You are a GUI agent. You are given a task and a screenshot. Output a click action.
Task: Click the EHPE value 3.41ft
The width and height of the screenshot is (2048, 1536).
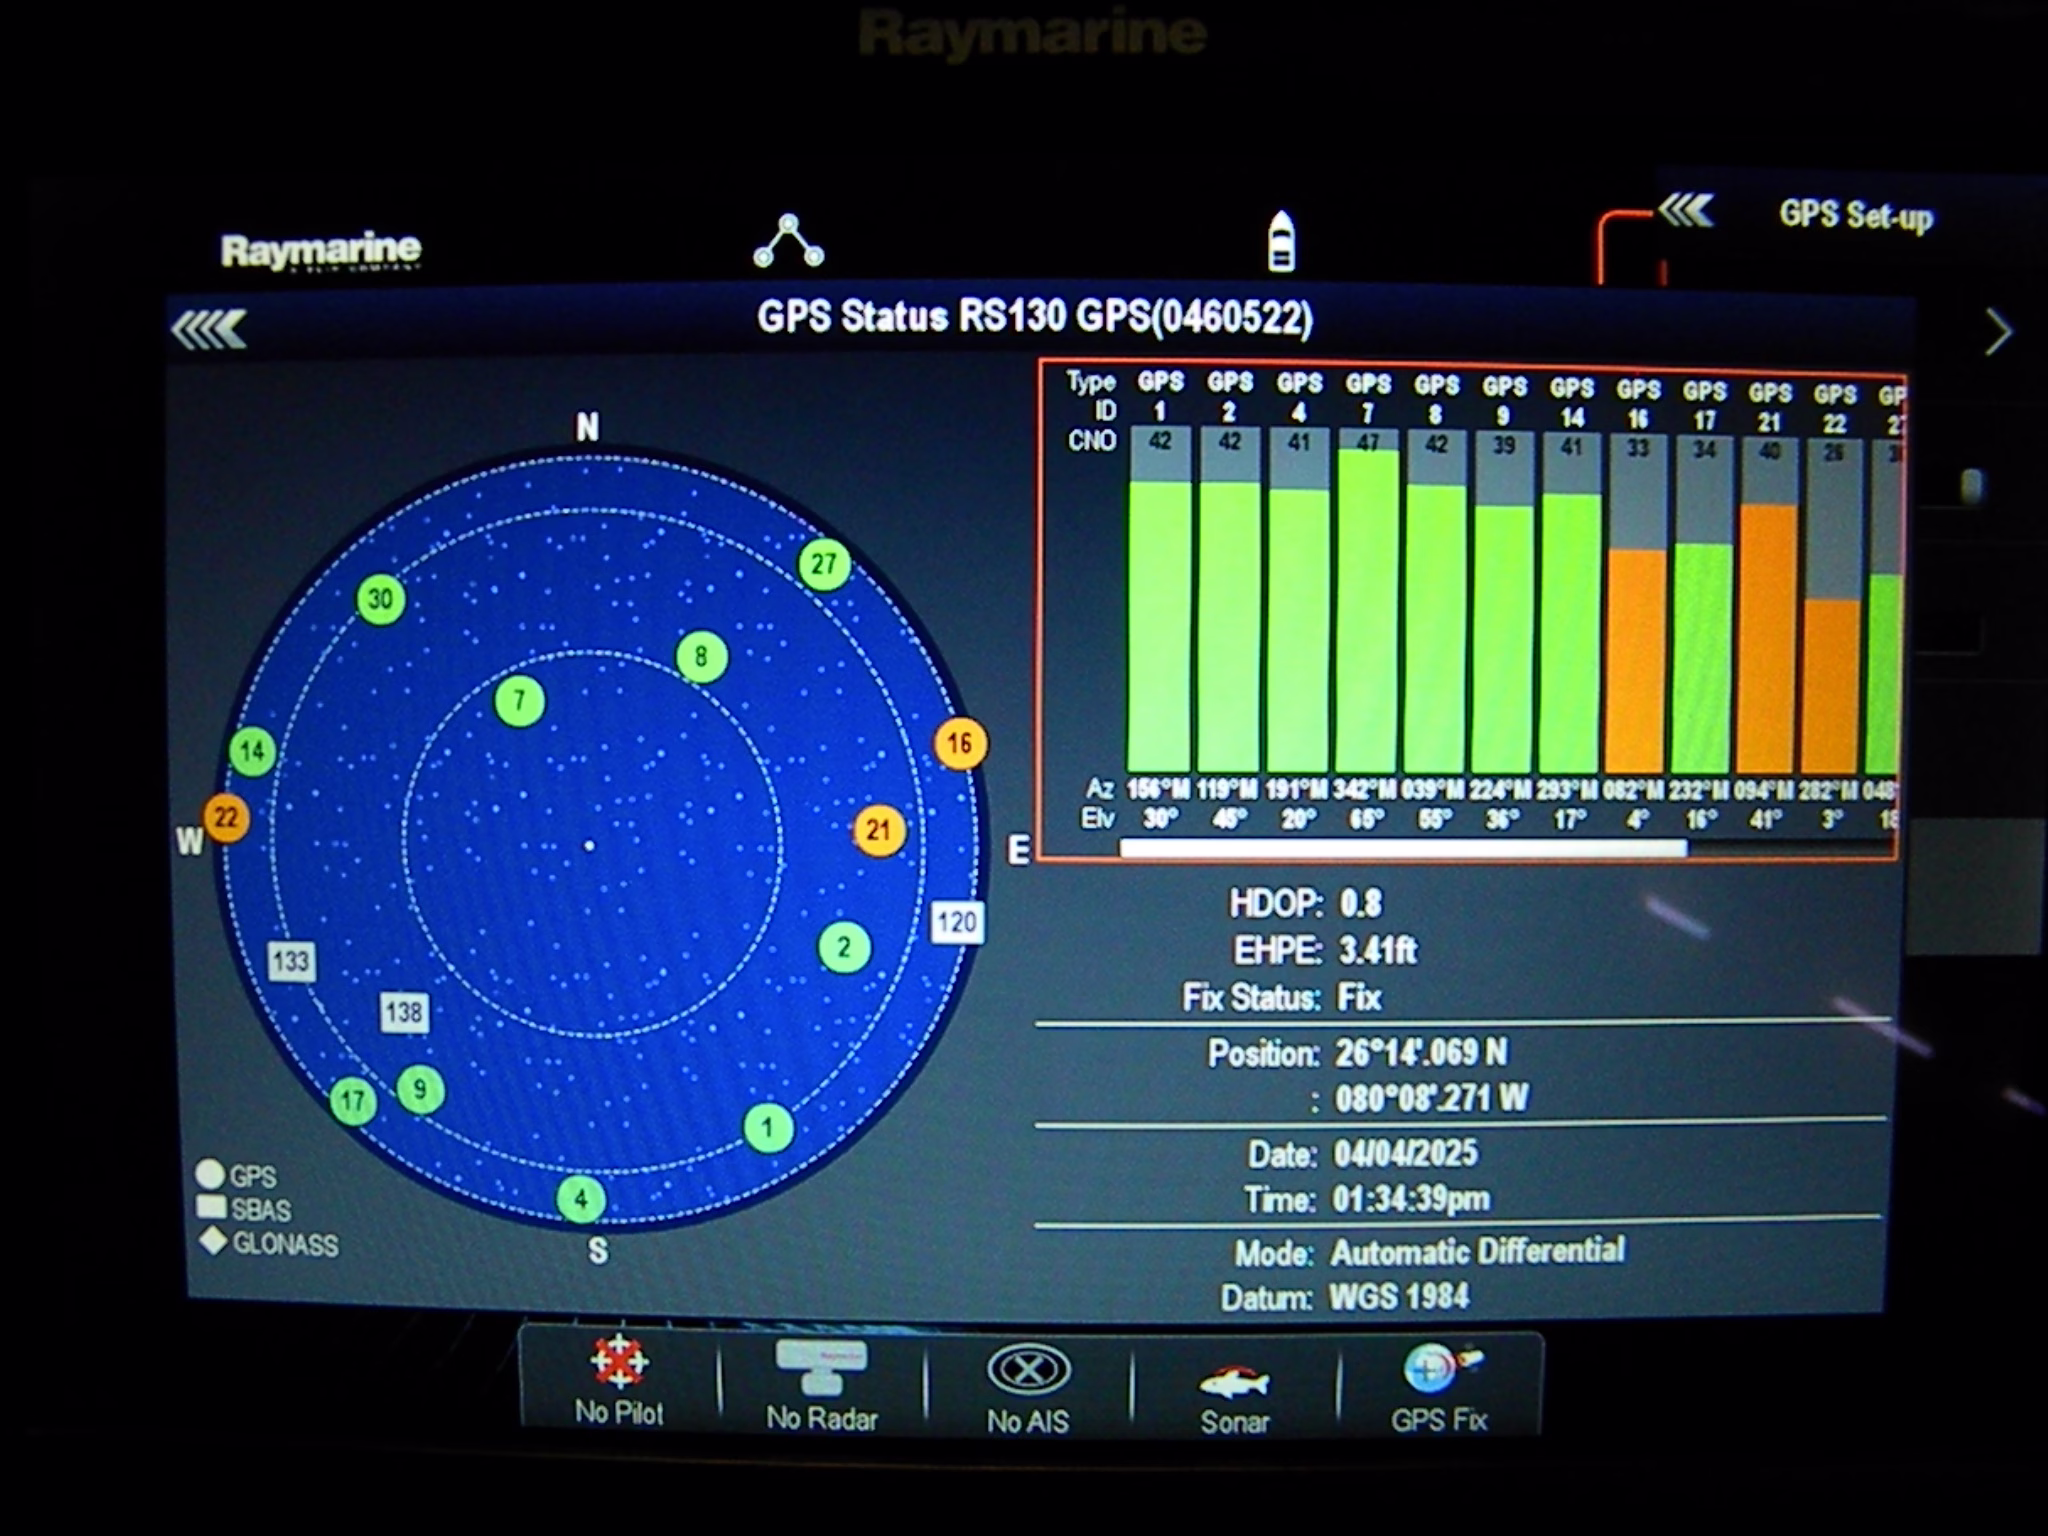tap(1378, 950)
